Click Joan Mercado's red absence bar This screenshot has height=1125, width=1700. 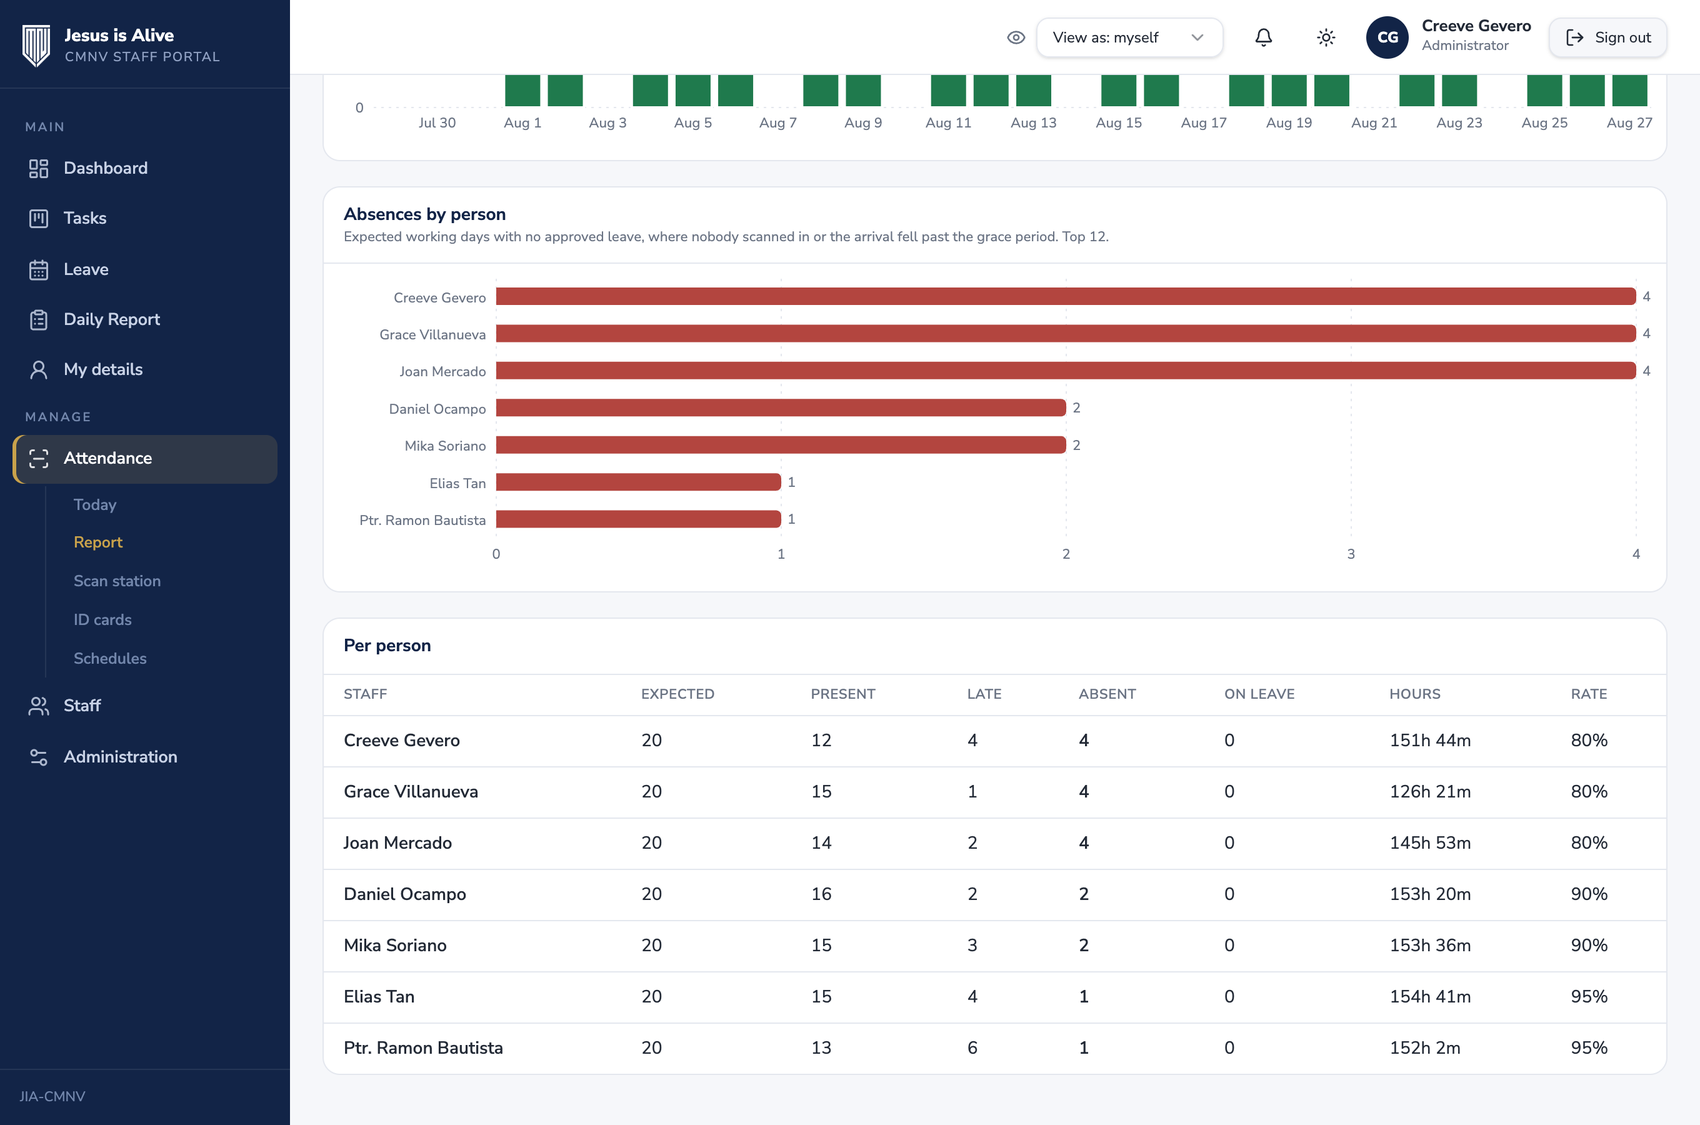1066,371
